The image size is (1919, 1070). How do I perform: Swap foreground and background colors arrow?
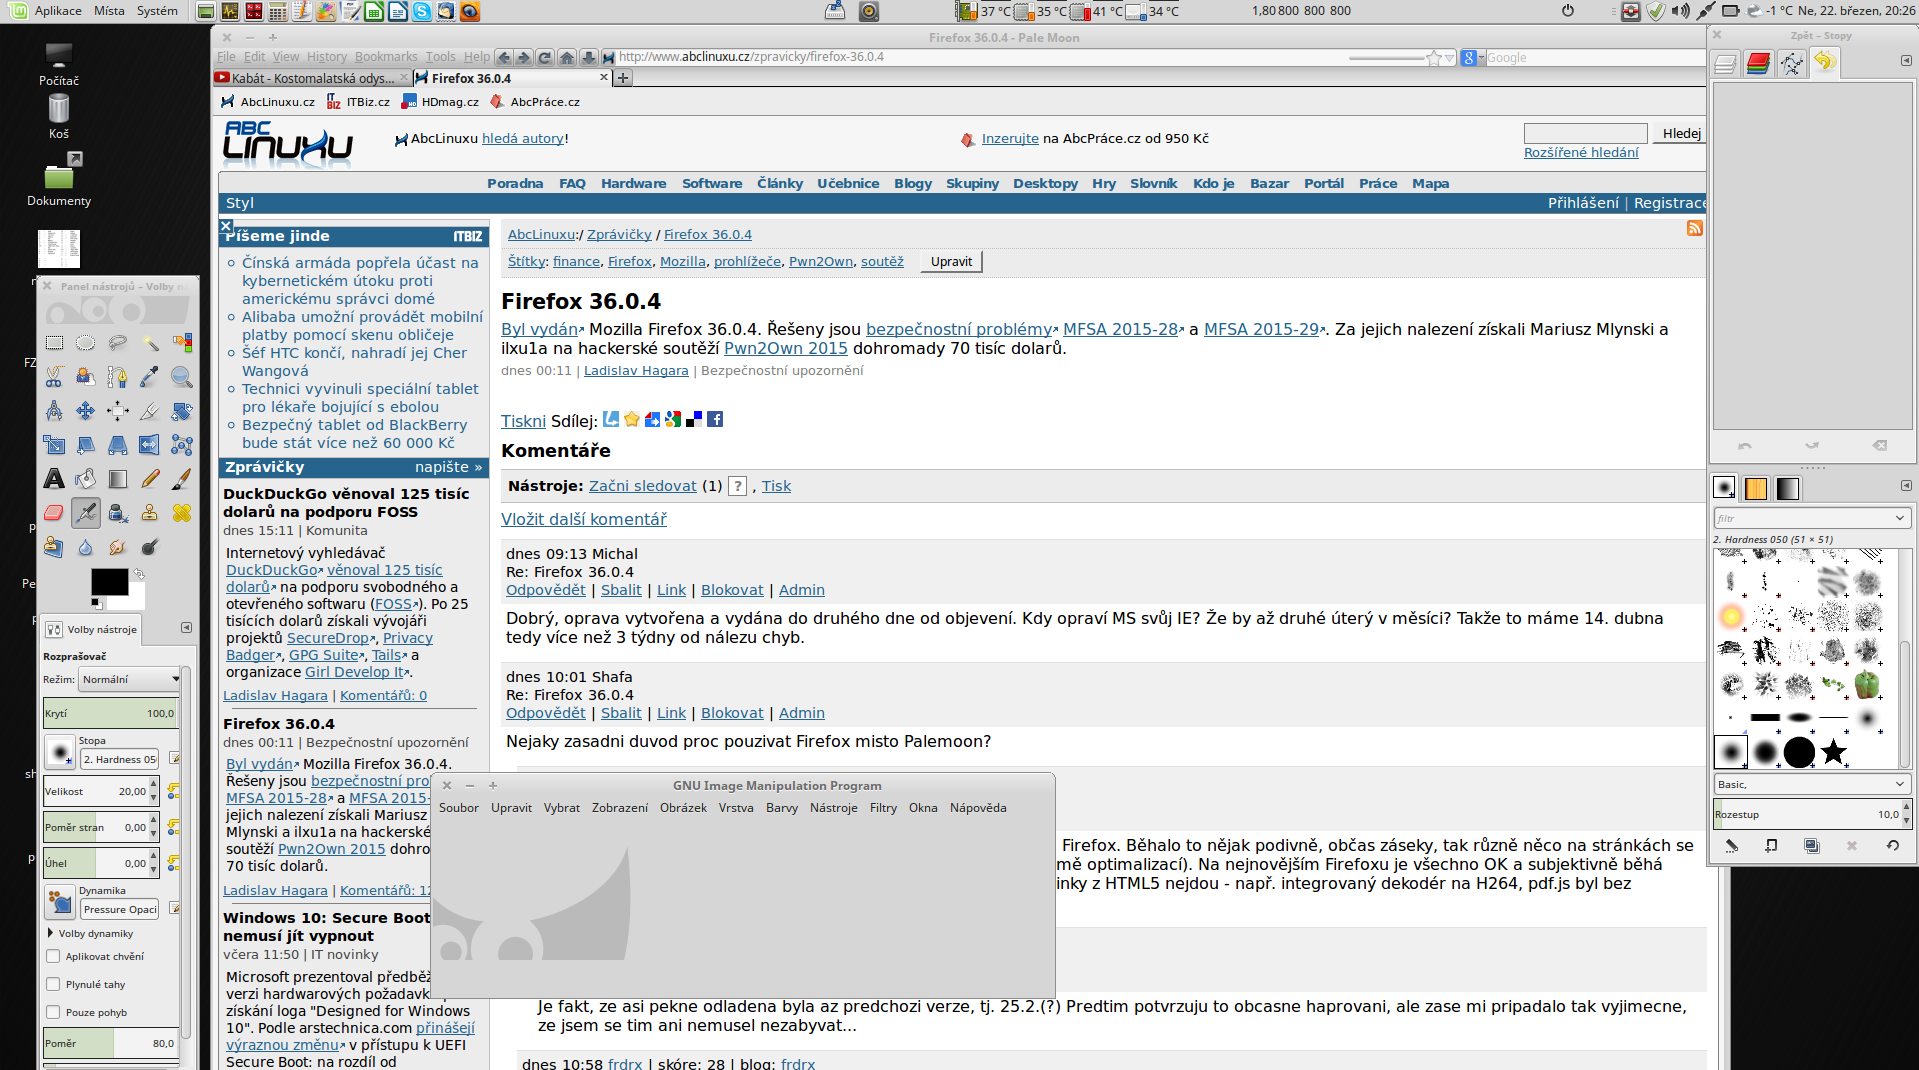pyautogui.click(x=139, y=574)
